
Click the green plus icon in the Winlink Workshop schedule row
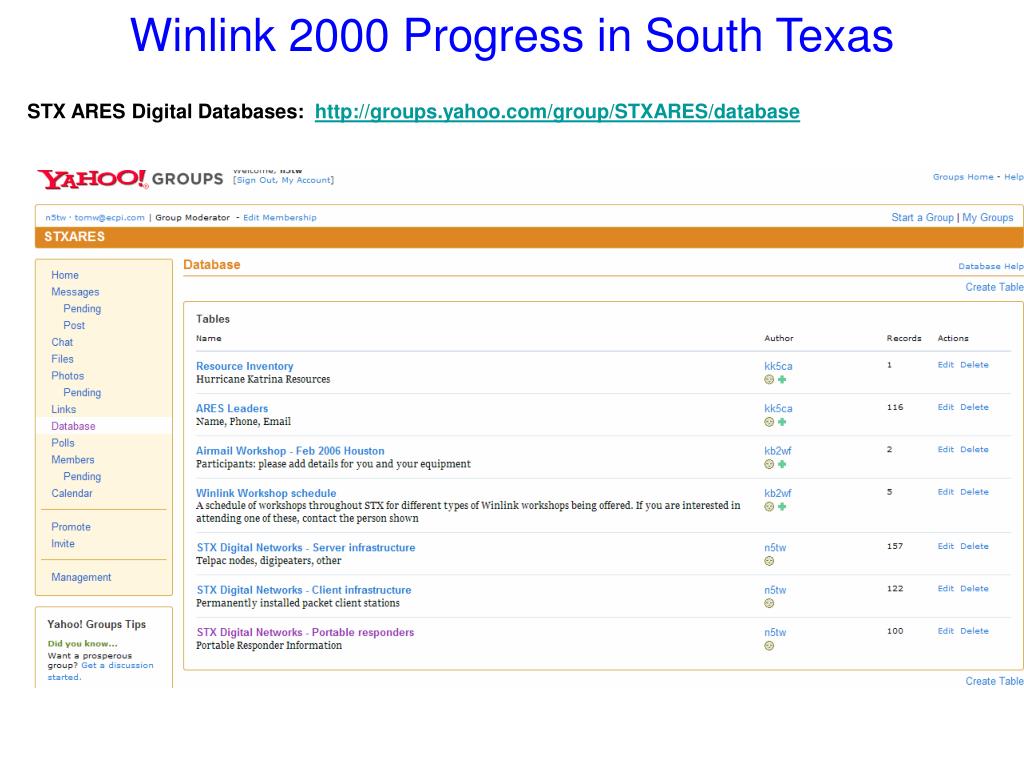pyautogui.click(x=782, y=507)
